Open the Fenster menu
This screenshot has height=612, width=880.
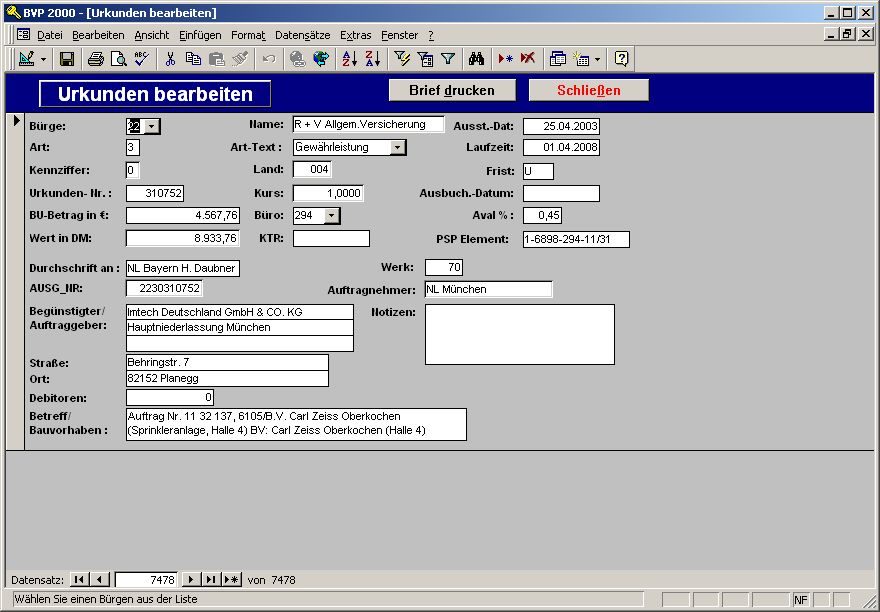point(399,35)
